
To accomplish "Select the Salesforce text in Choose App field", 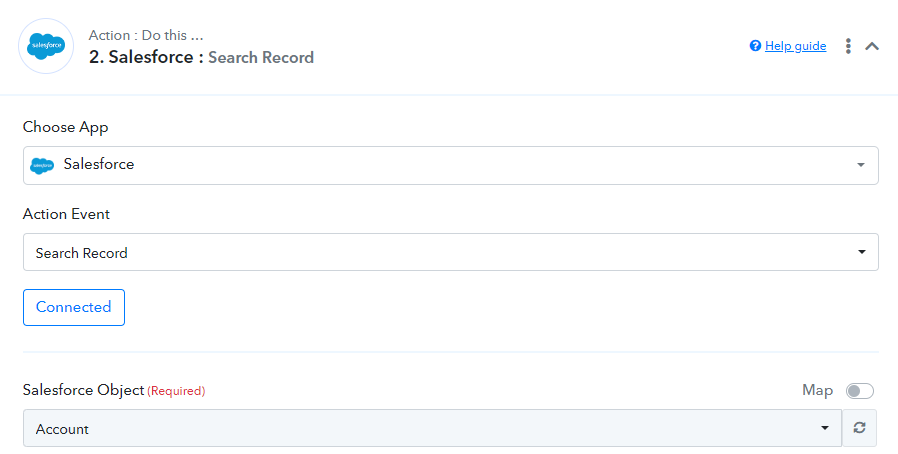I will (99, 164).
